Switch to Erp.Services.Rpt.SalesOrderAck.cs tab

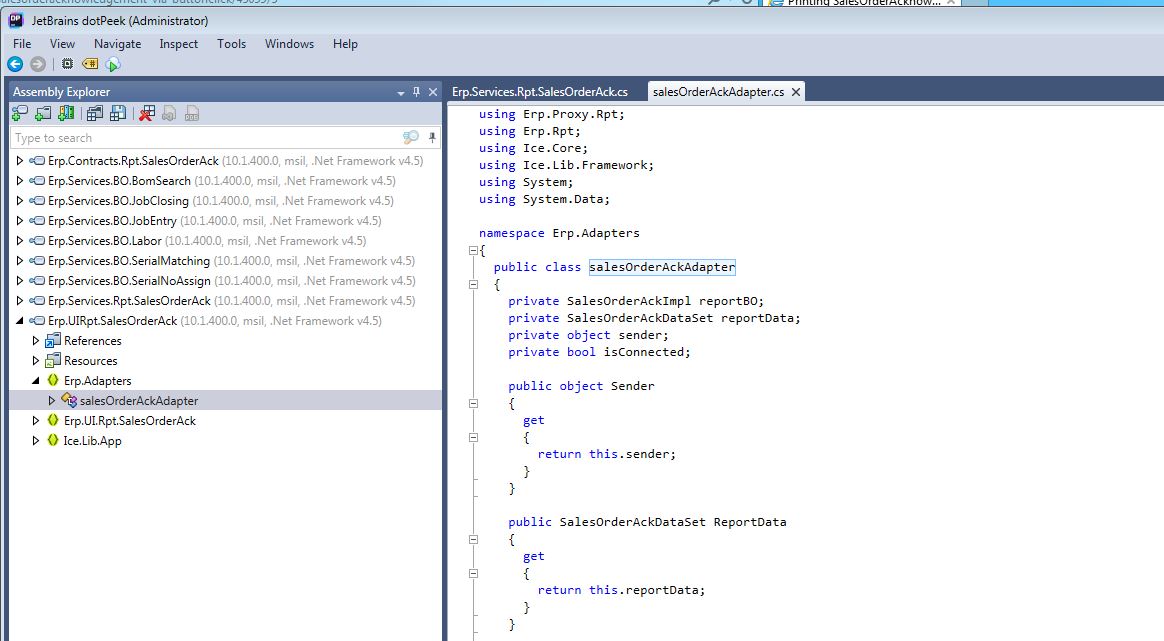tap(540, 92)
